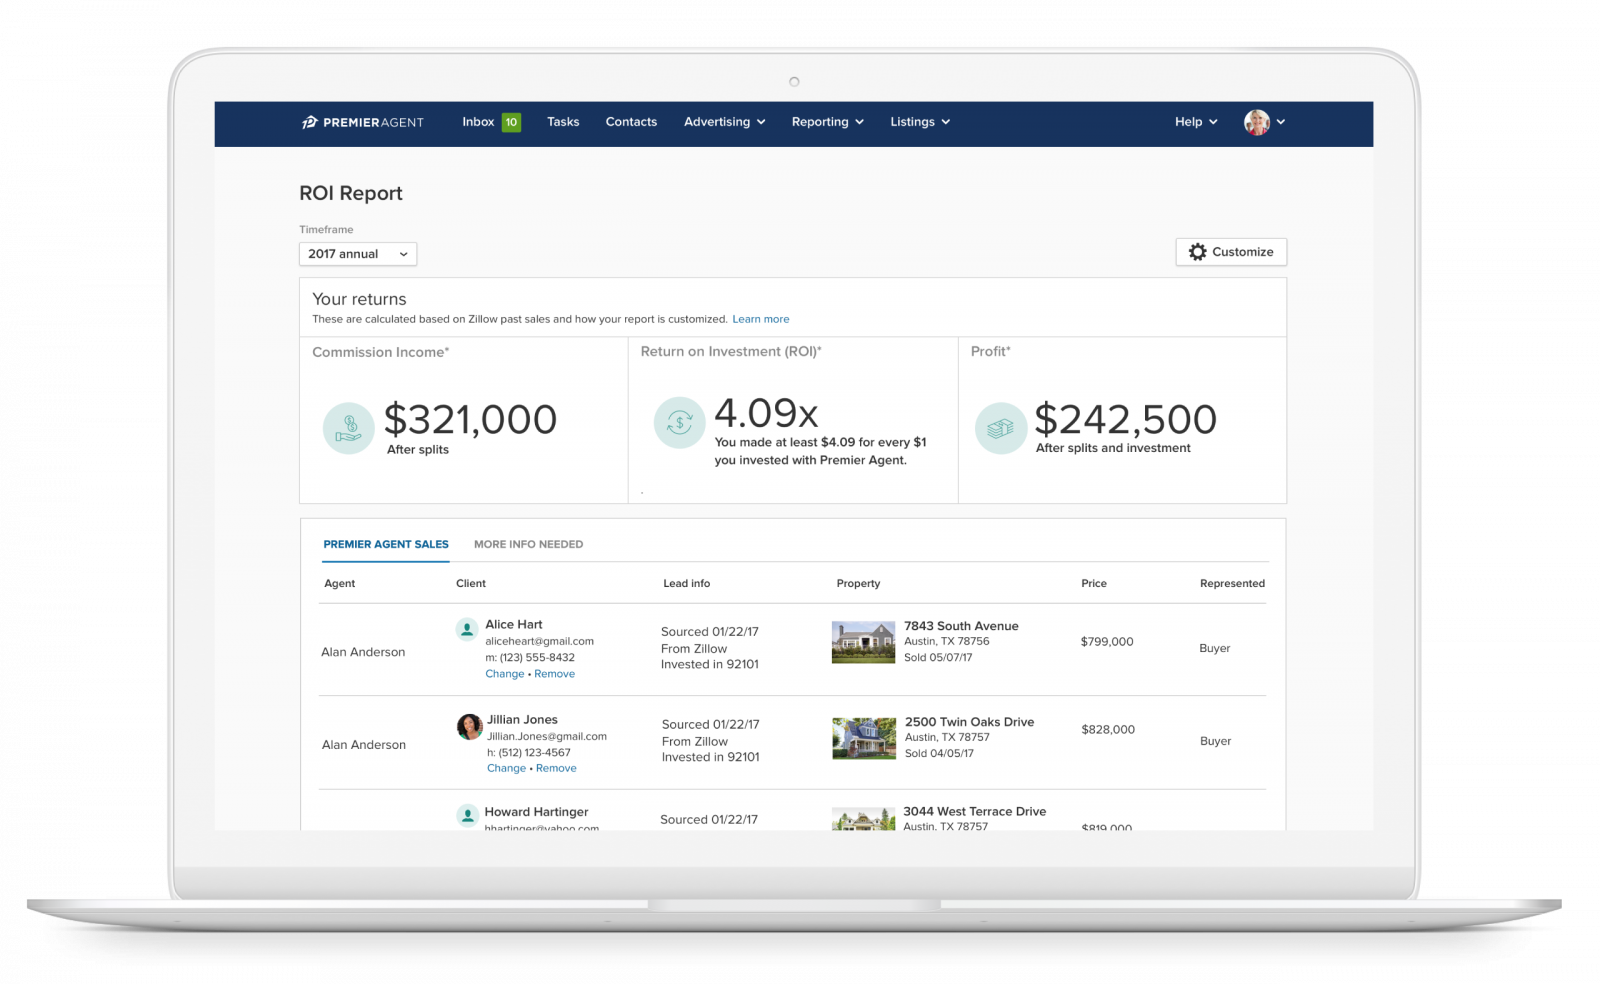Go to Tasks in the navigation bar
1600x984 pixels.
point(563,122)
